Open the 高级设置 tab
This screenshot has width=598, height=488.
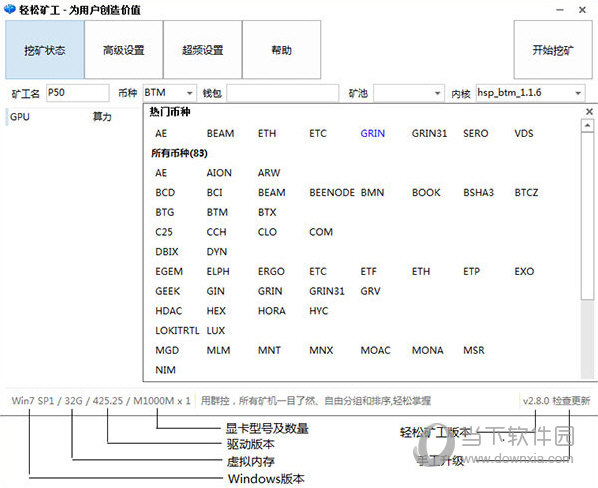coord(124,50)
